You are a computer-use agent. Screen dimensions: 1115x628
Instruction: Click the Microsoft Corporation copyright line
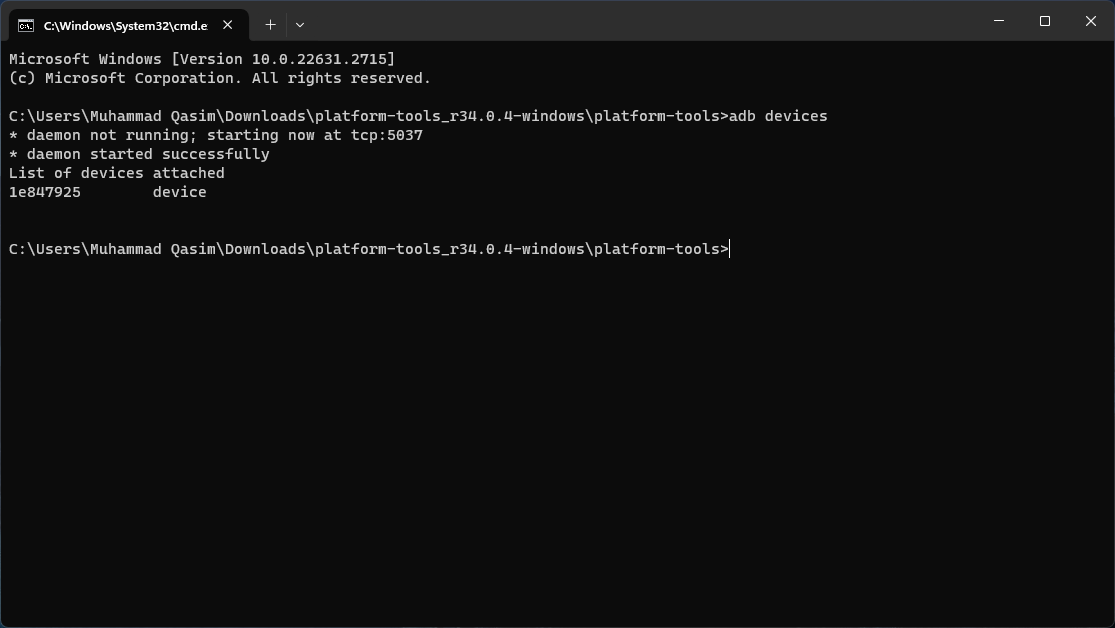219,78
